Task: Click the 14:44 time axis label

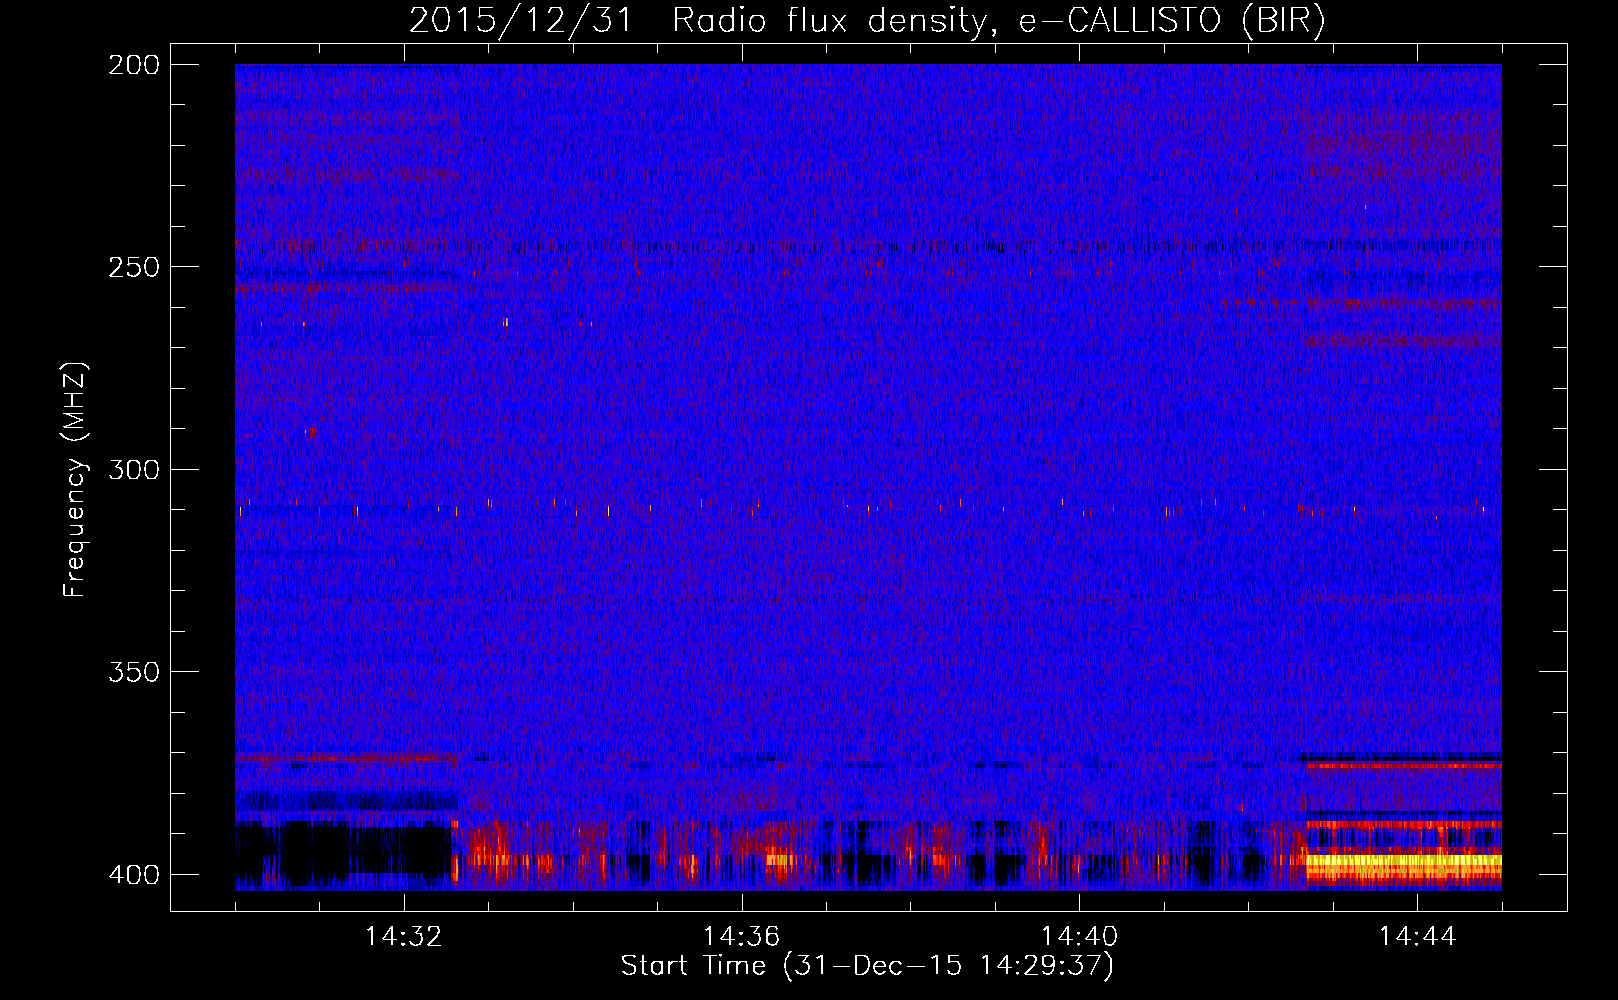Action: (x=1418, y=937)
